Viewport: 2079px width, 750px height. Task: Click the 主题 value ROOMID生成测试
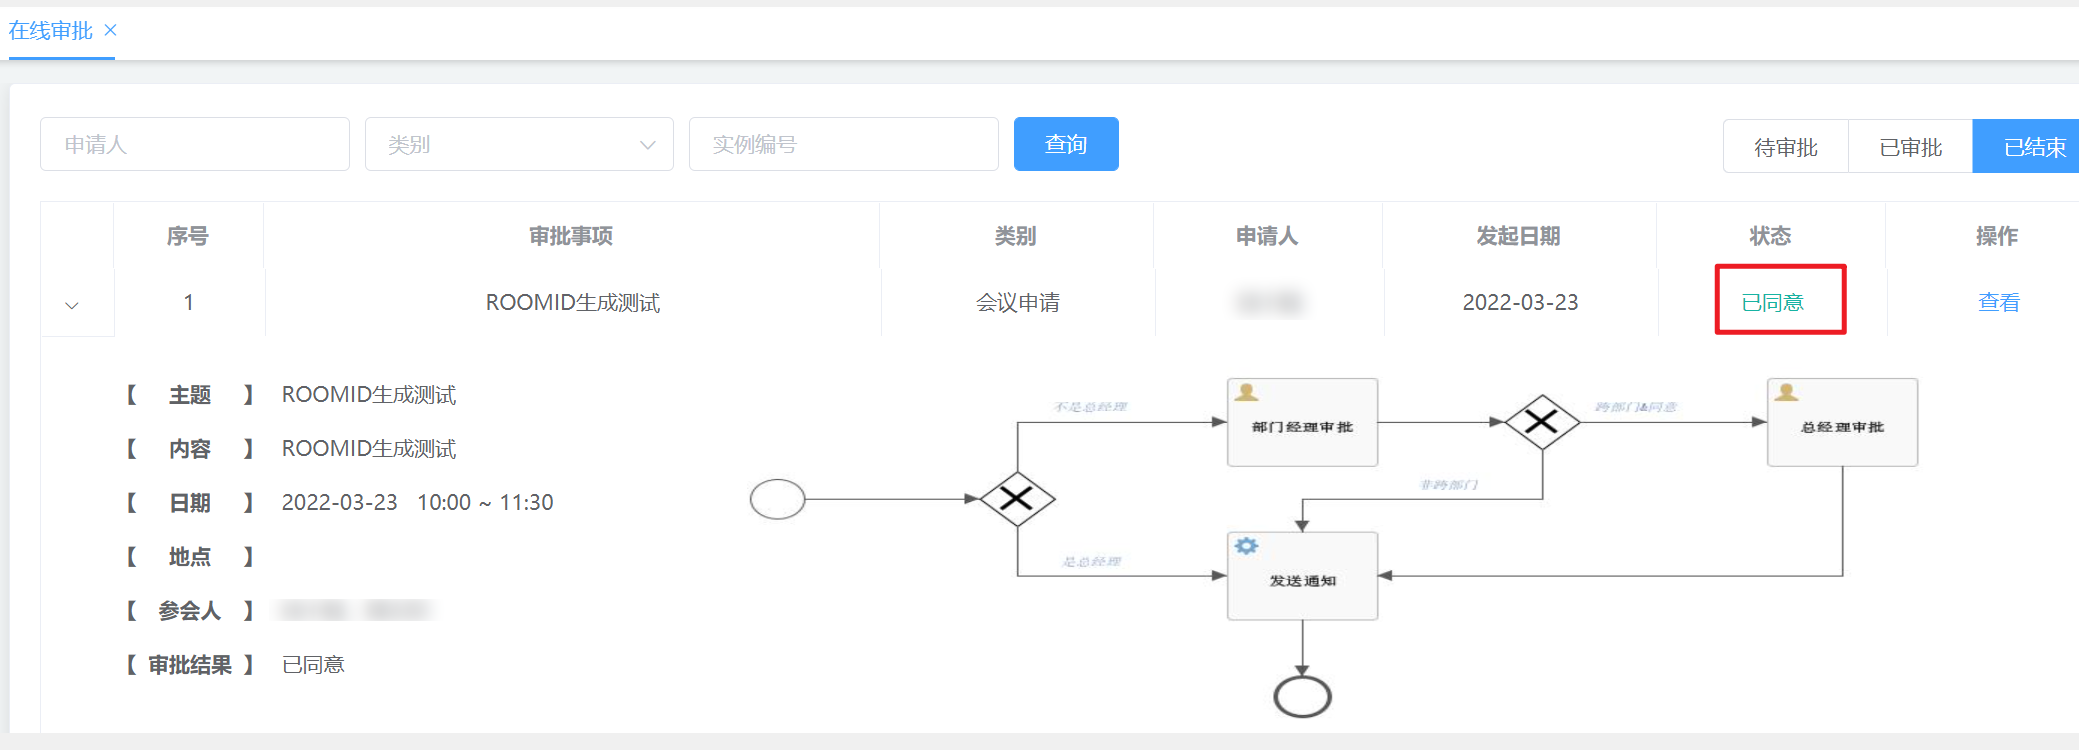click(369, 395)
